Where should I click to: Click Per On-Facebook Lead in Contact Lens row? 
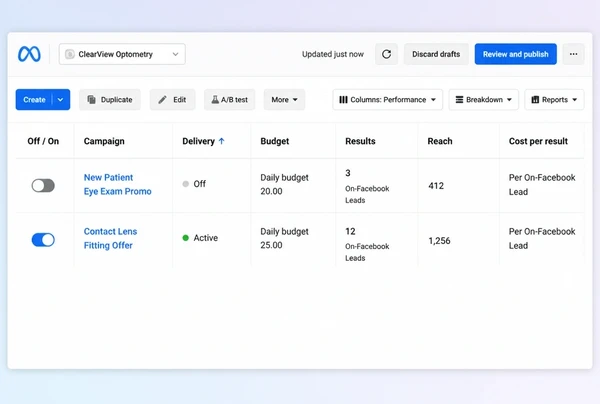click(542, 238)
